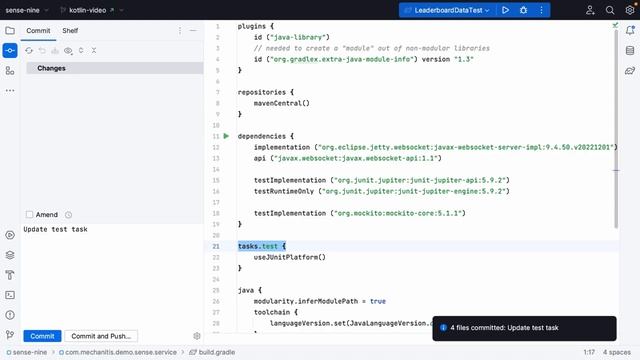Place cursor on 'tasks.test {' line
Screen dimensions: 640x360
click(262, 246)
